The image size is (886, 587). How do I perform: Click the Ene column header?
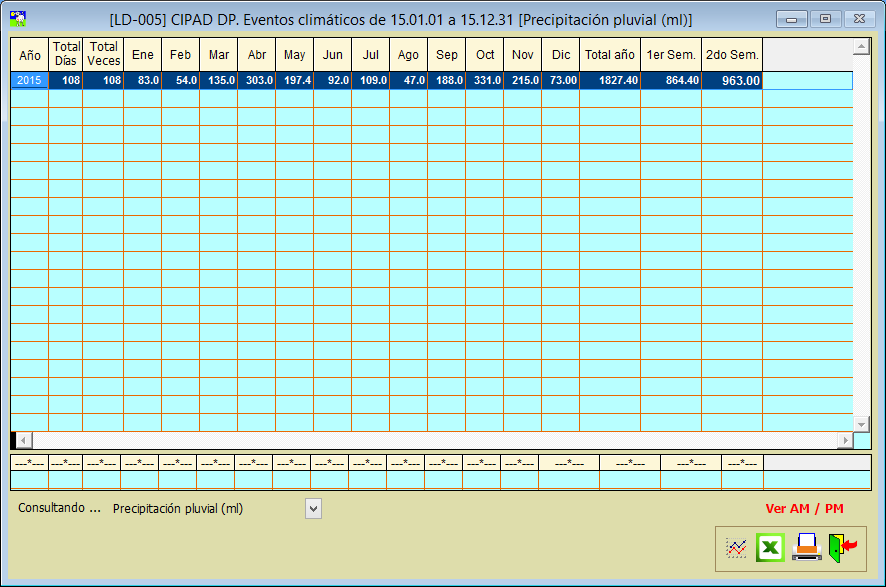(143, 55)
